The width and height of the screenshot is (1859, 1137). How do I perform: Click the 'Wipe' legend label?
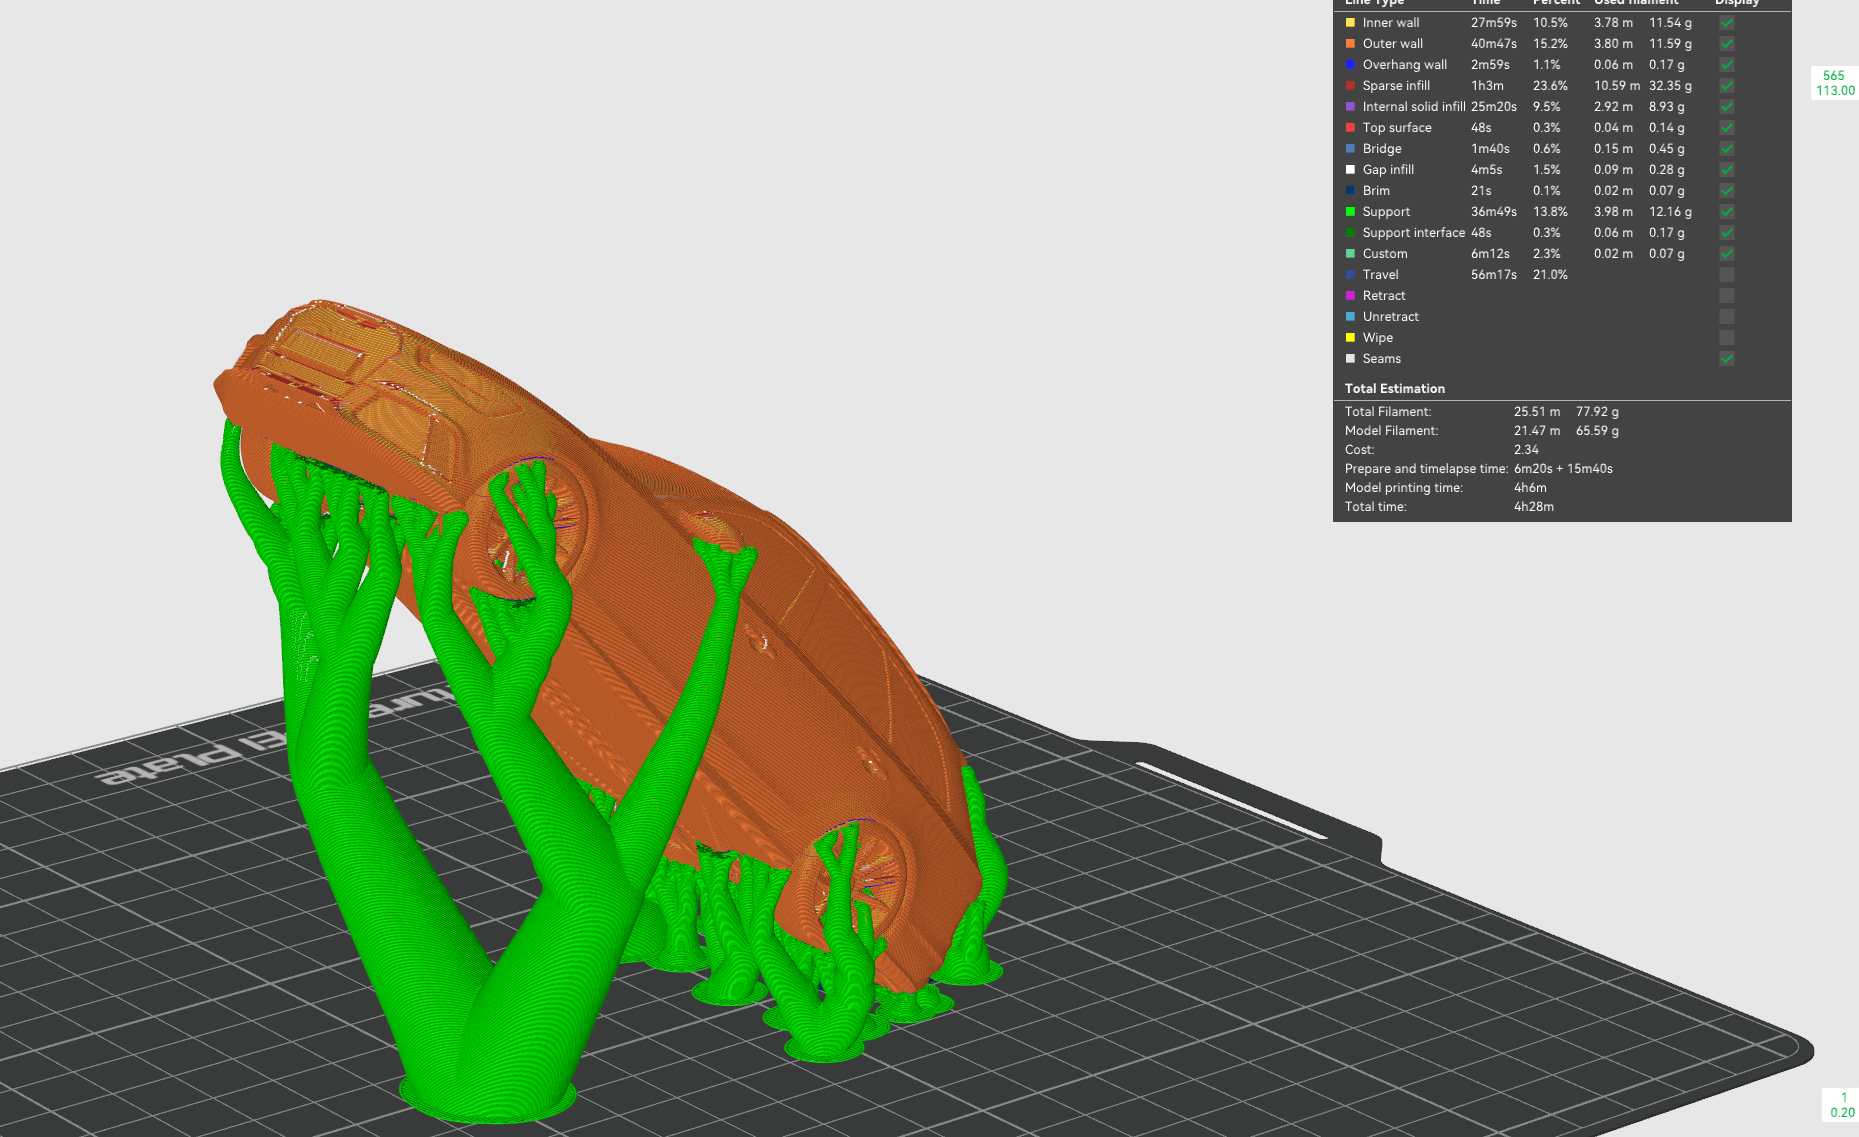click(1377, 338)
